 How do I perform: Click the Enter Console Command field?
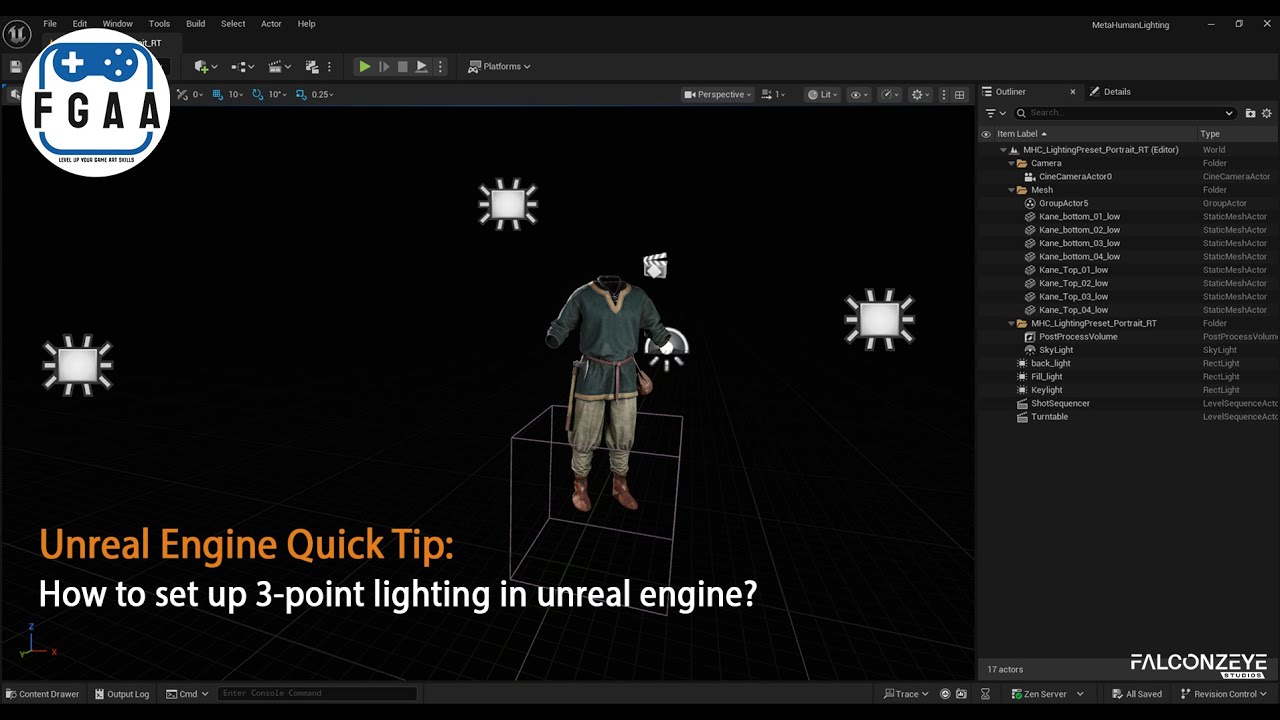(318, 694)
